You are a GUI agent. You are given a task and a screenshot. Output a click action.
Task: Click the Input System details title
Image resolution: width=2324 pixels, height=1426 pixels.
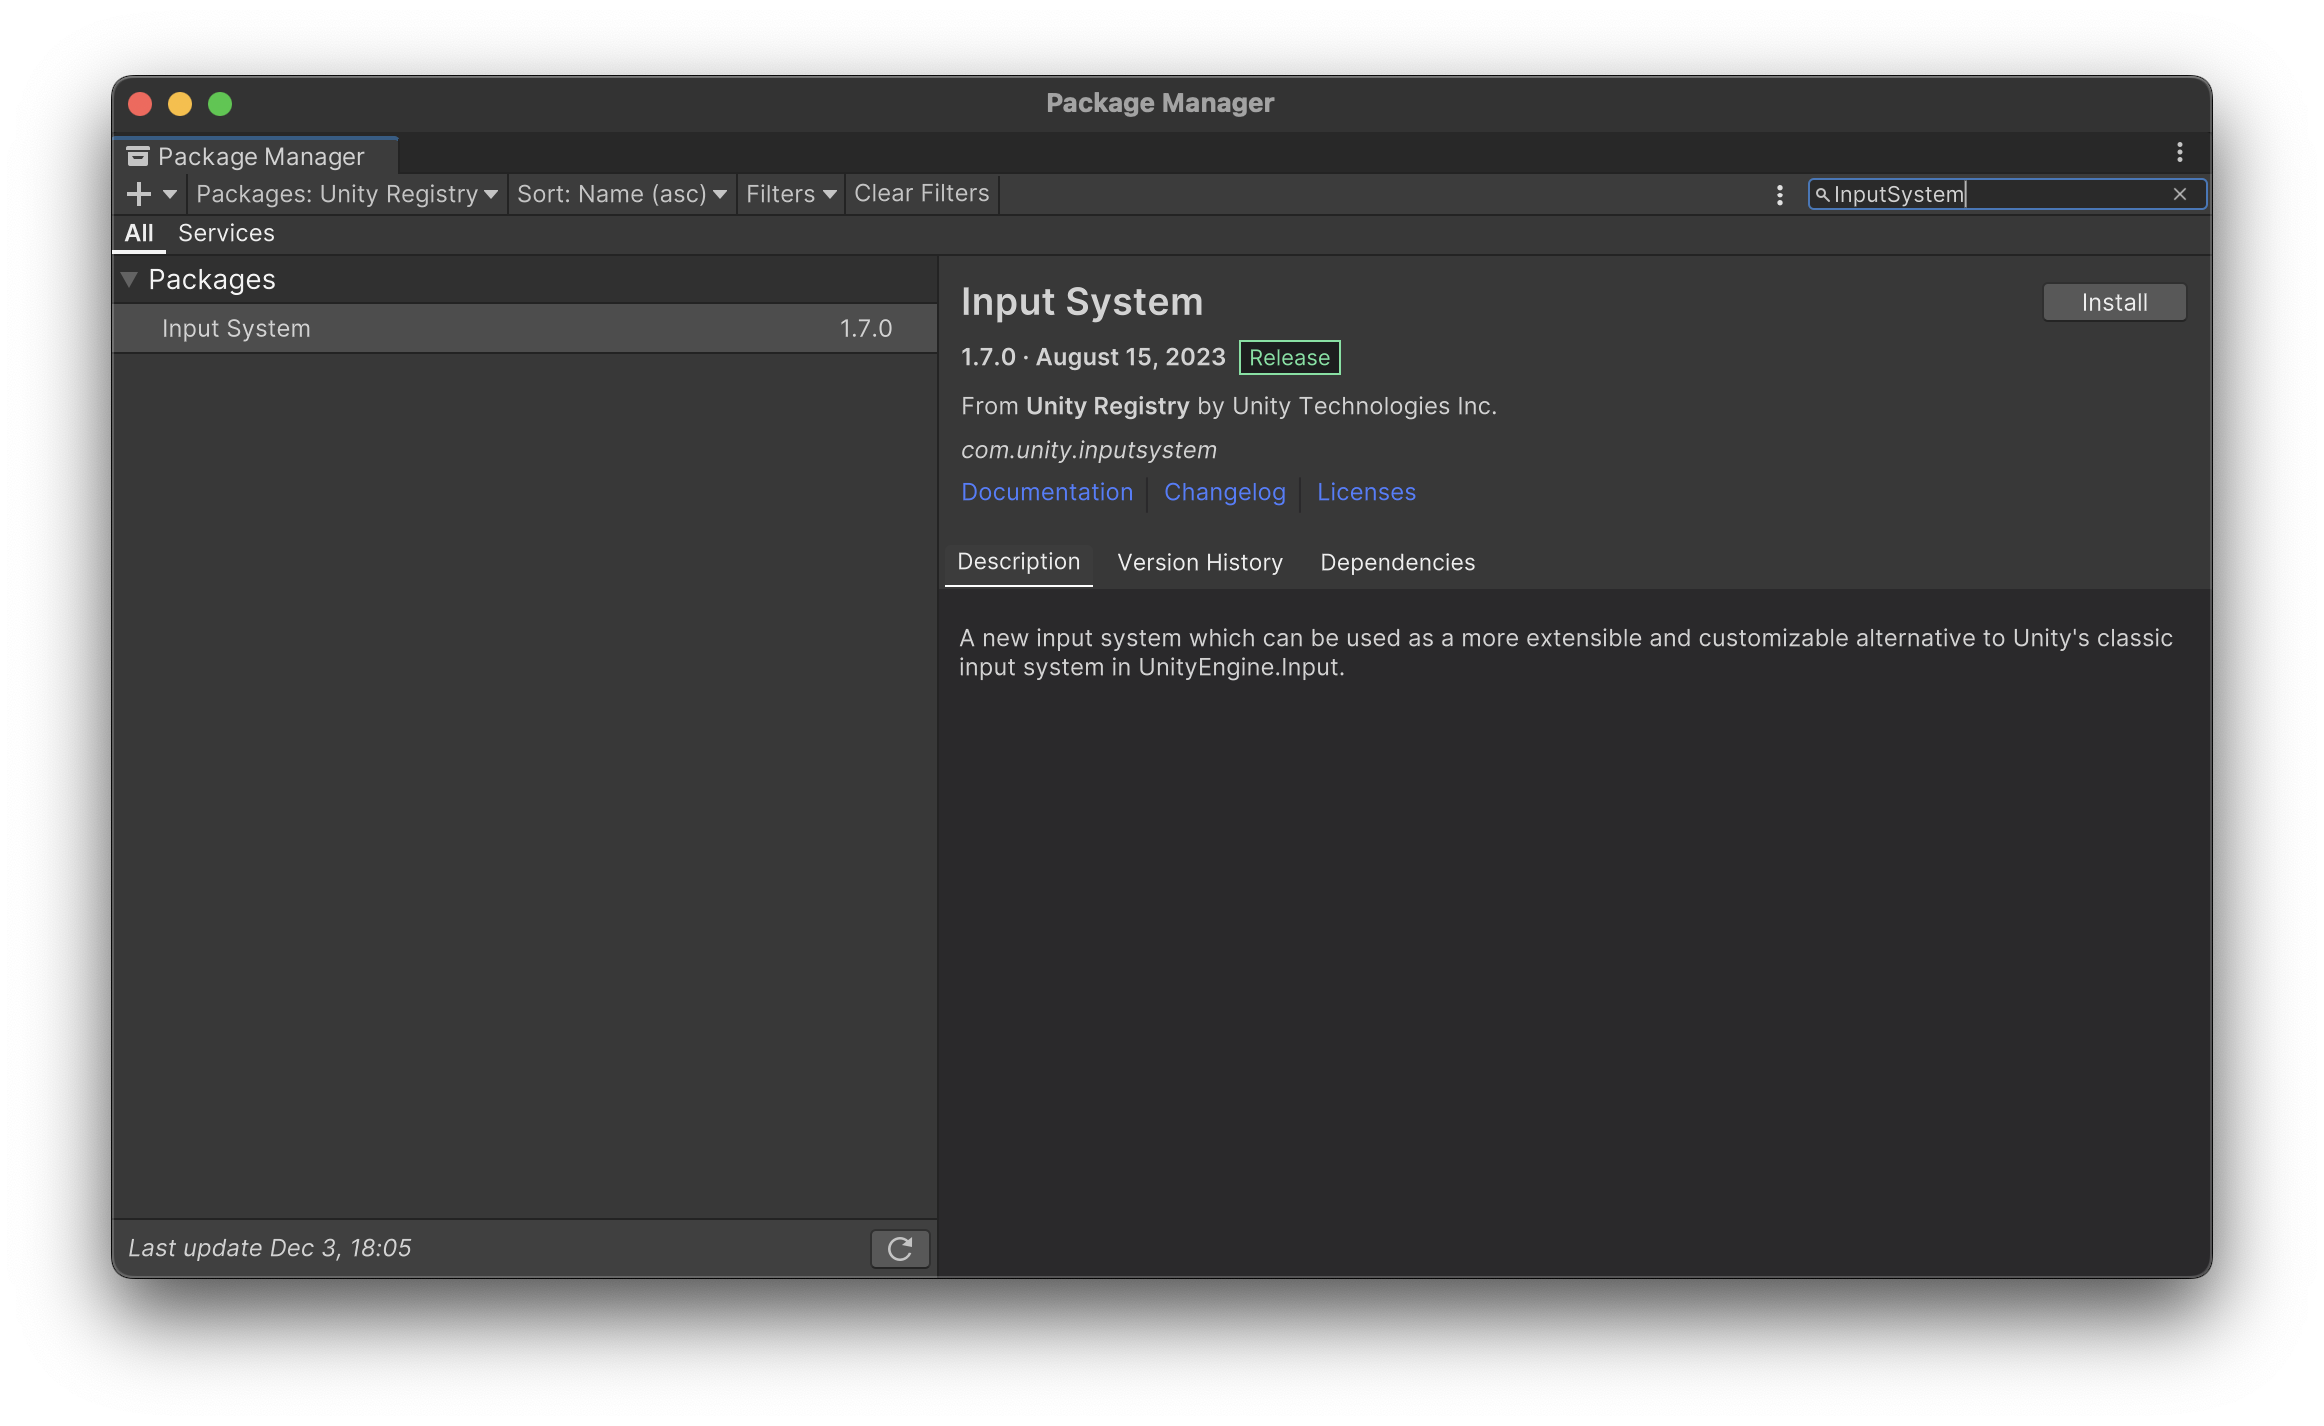(1082, 302)
